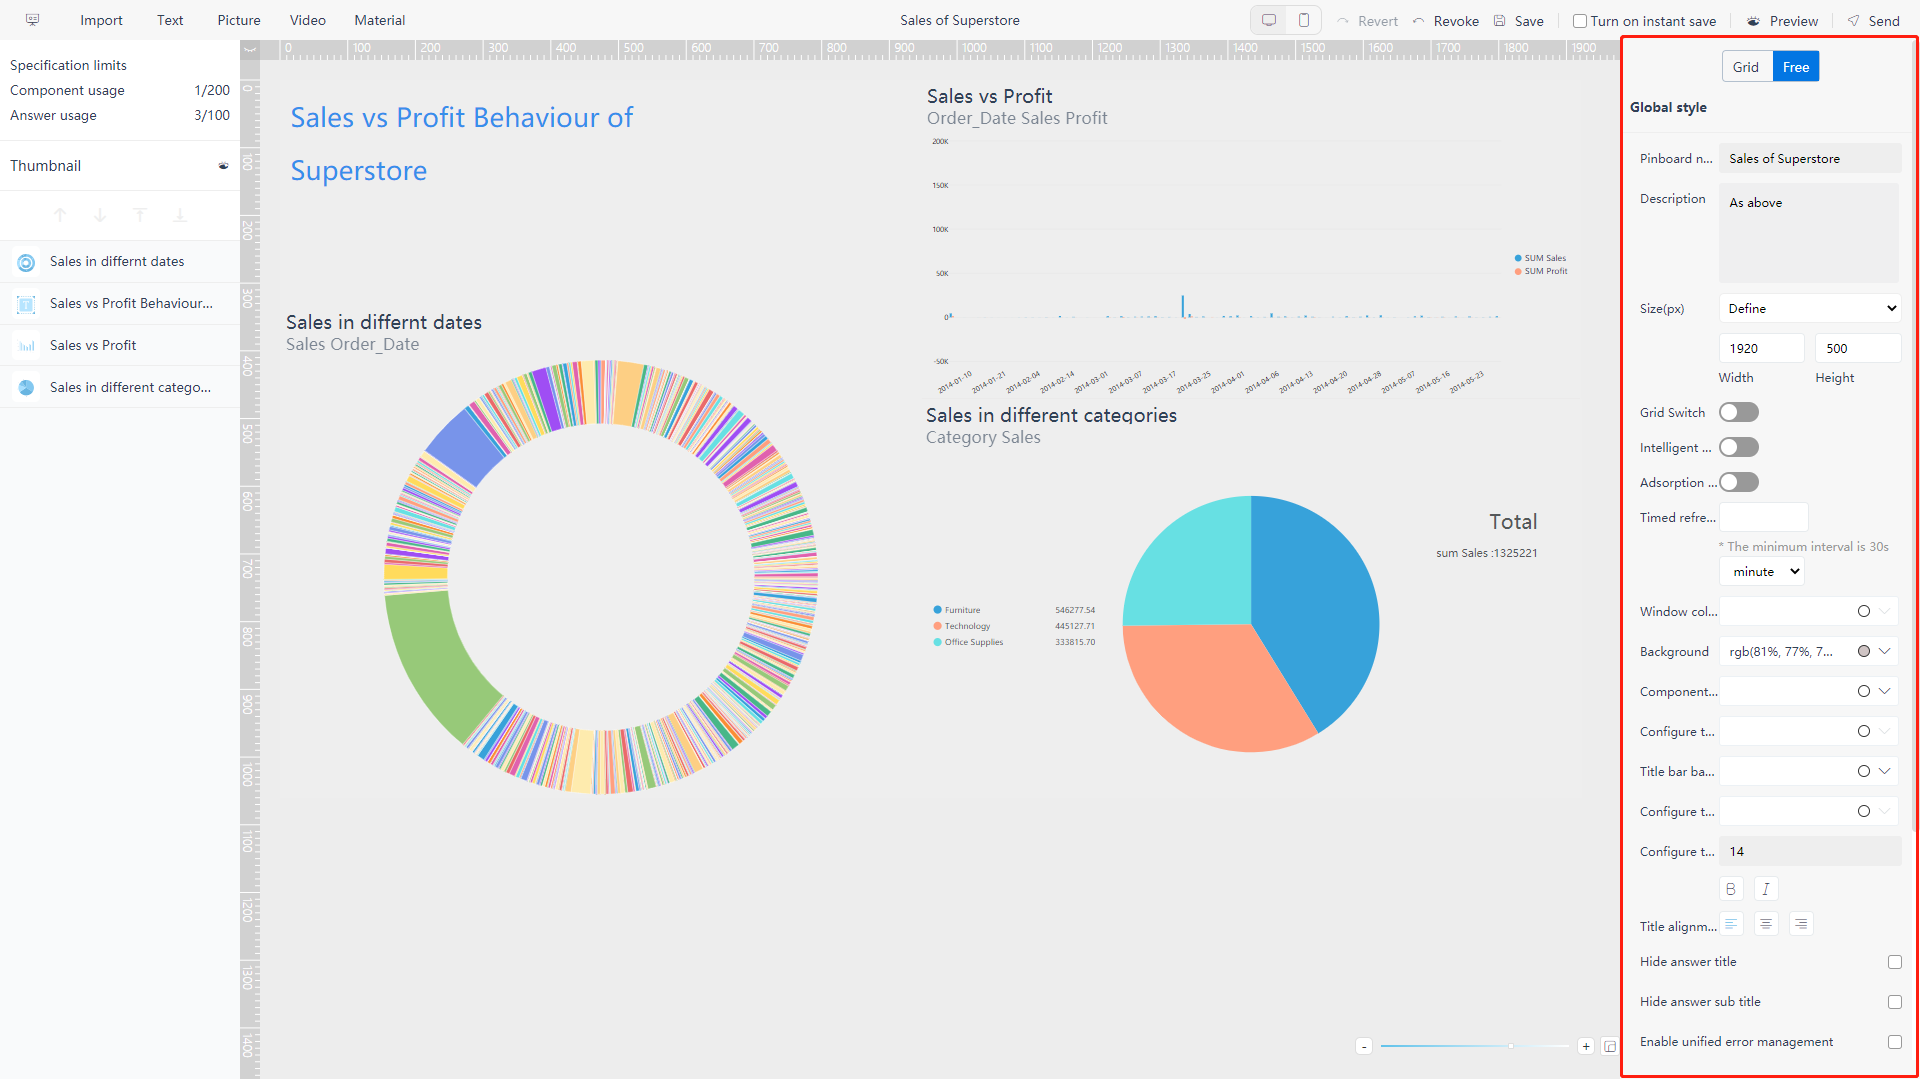The image size is (1920, 1079).
Task: Switch layout mode to Free
Action: (1796, 67)
